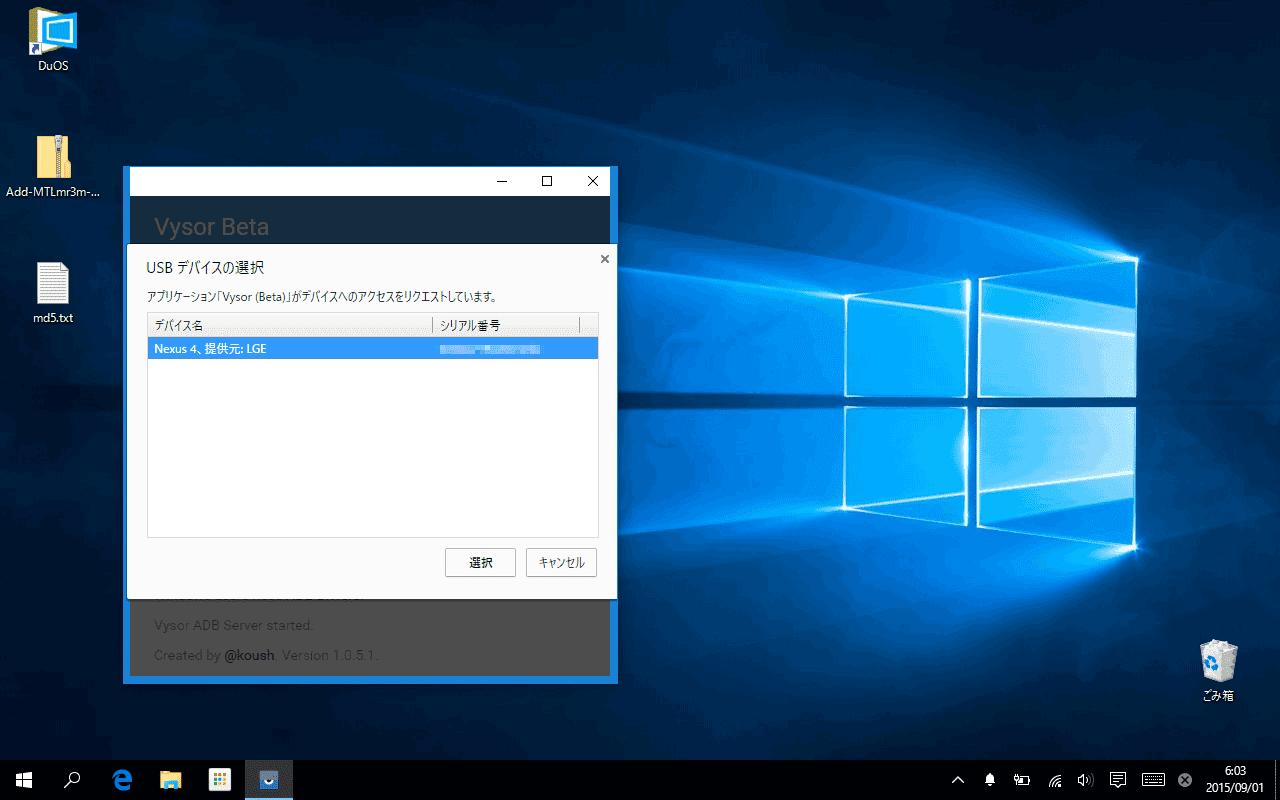Cancel the USB device selection dialog

pos(561,562)
